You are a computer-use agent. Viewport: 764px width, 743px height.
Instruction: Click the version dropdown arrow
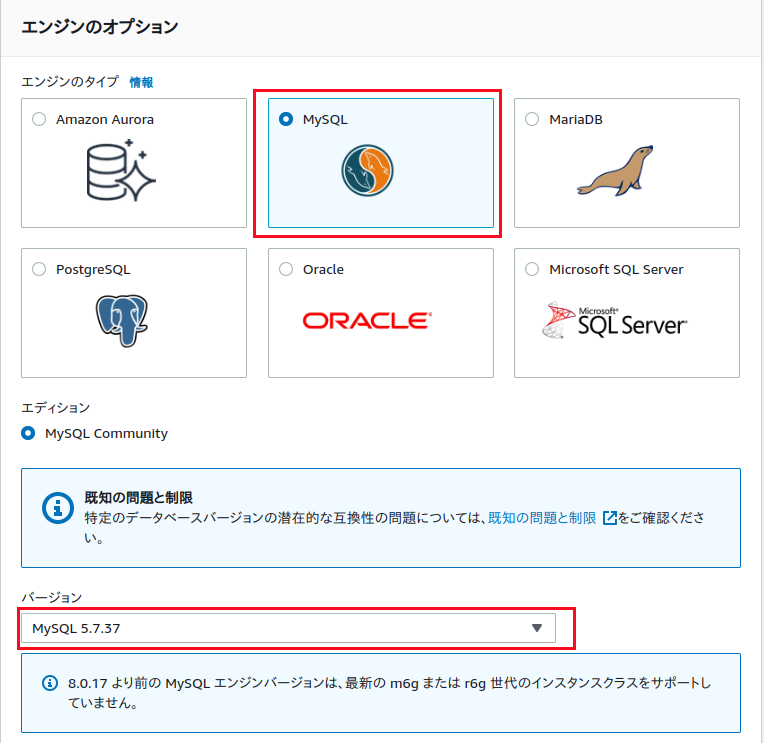[537, 628]
